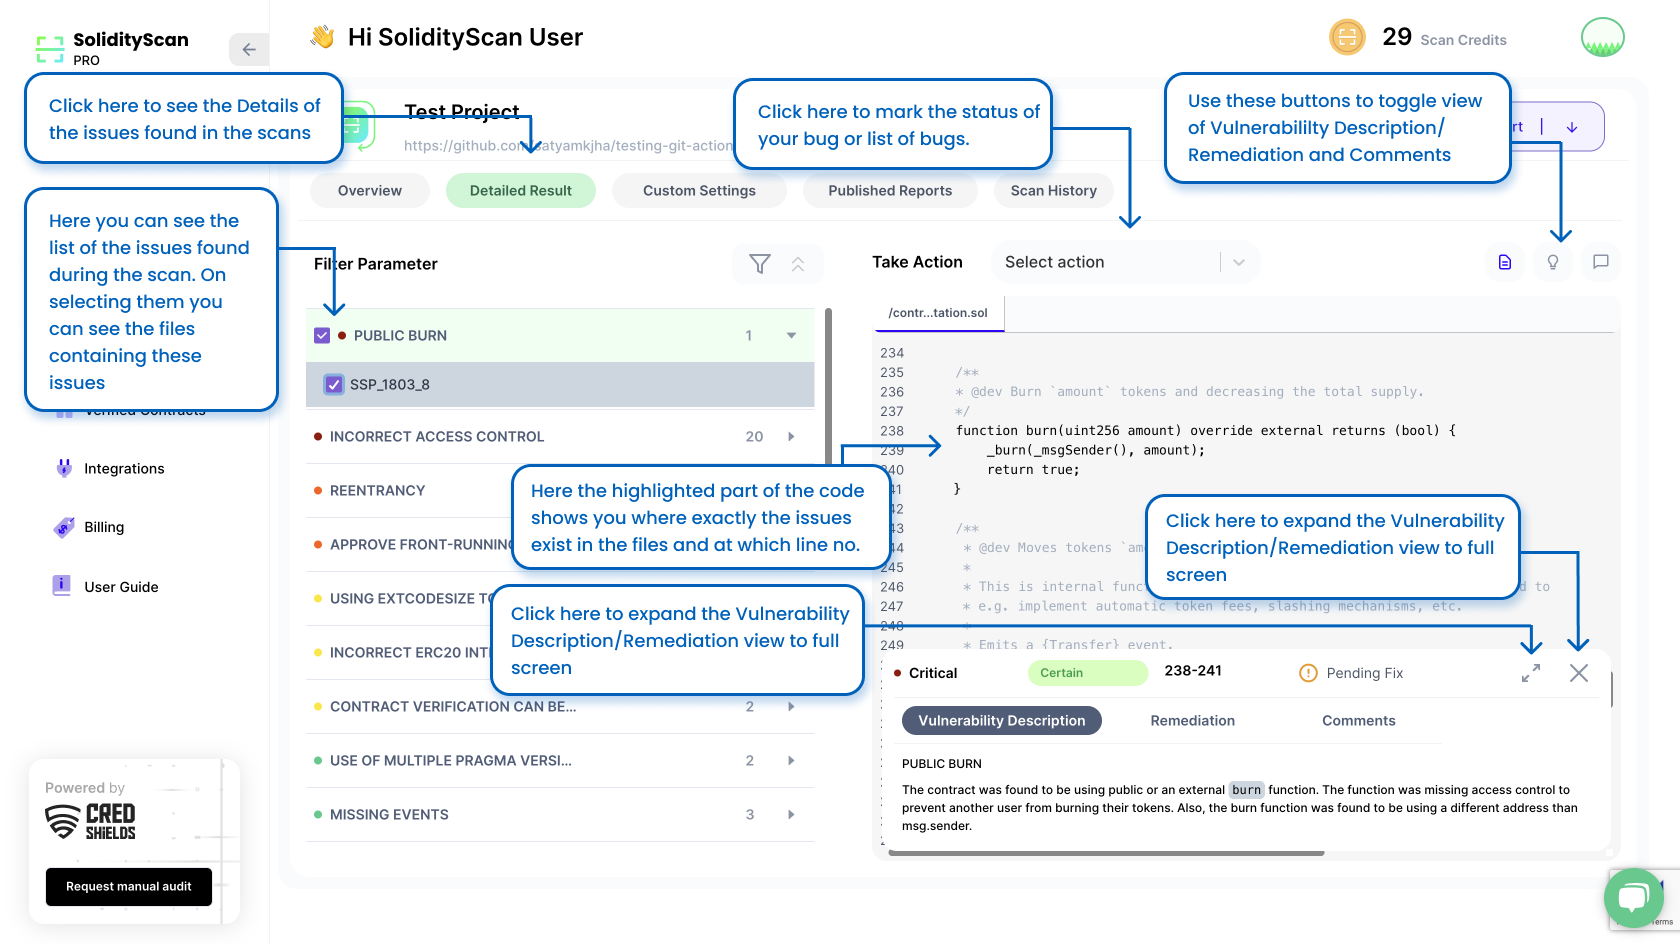This screenshot has height=944, width=1680.
Task: Expand vulnerability panel to full screen
Action: coord(1531,674)
